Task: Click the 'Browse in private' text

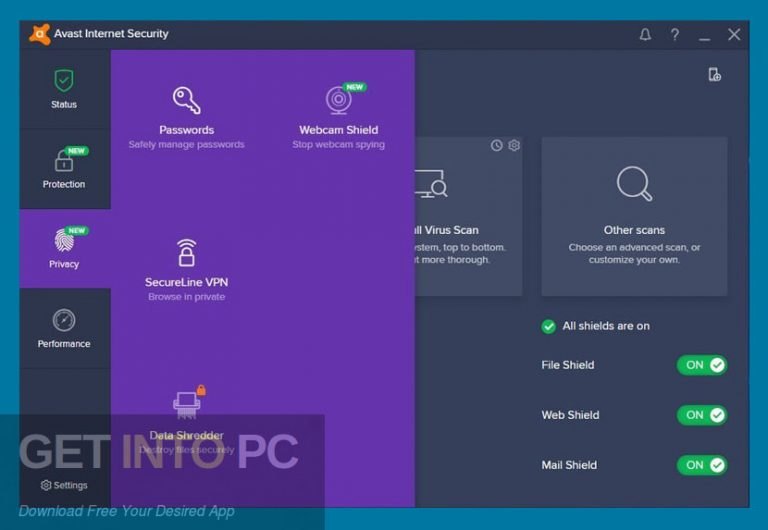Action: 187,297
